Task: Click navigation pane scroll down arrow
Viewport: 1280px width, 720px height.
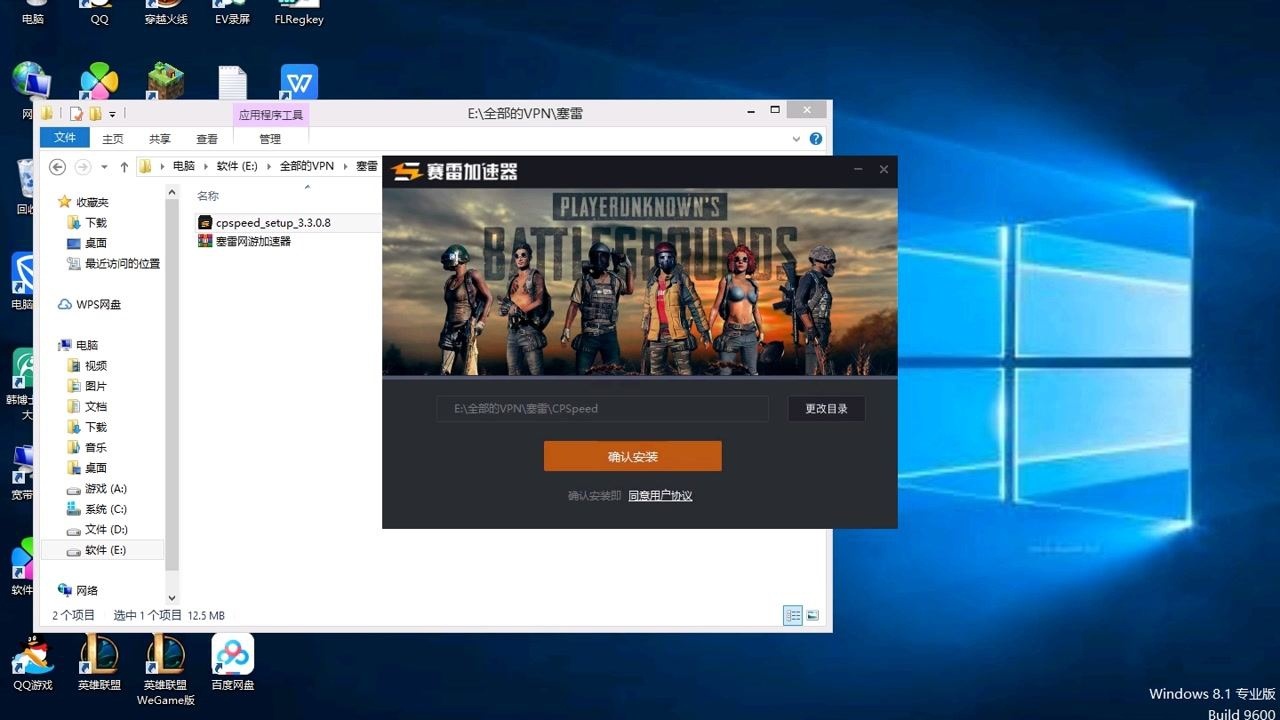Action: [172, 598]
